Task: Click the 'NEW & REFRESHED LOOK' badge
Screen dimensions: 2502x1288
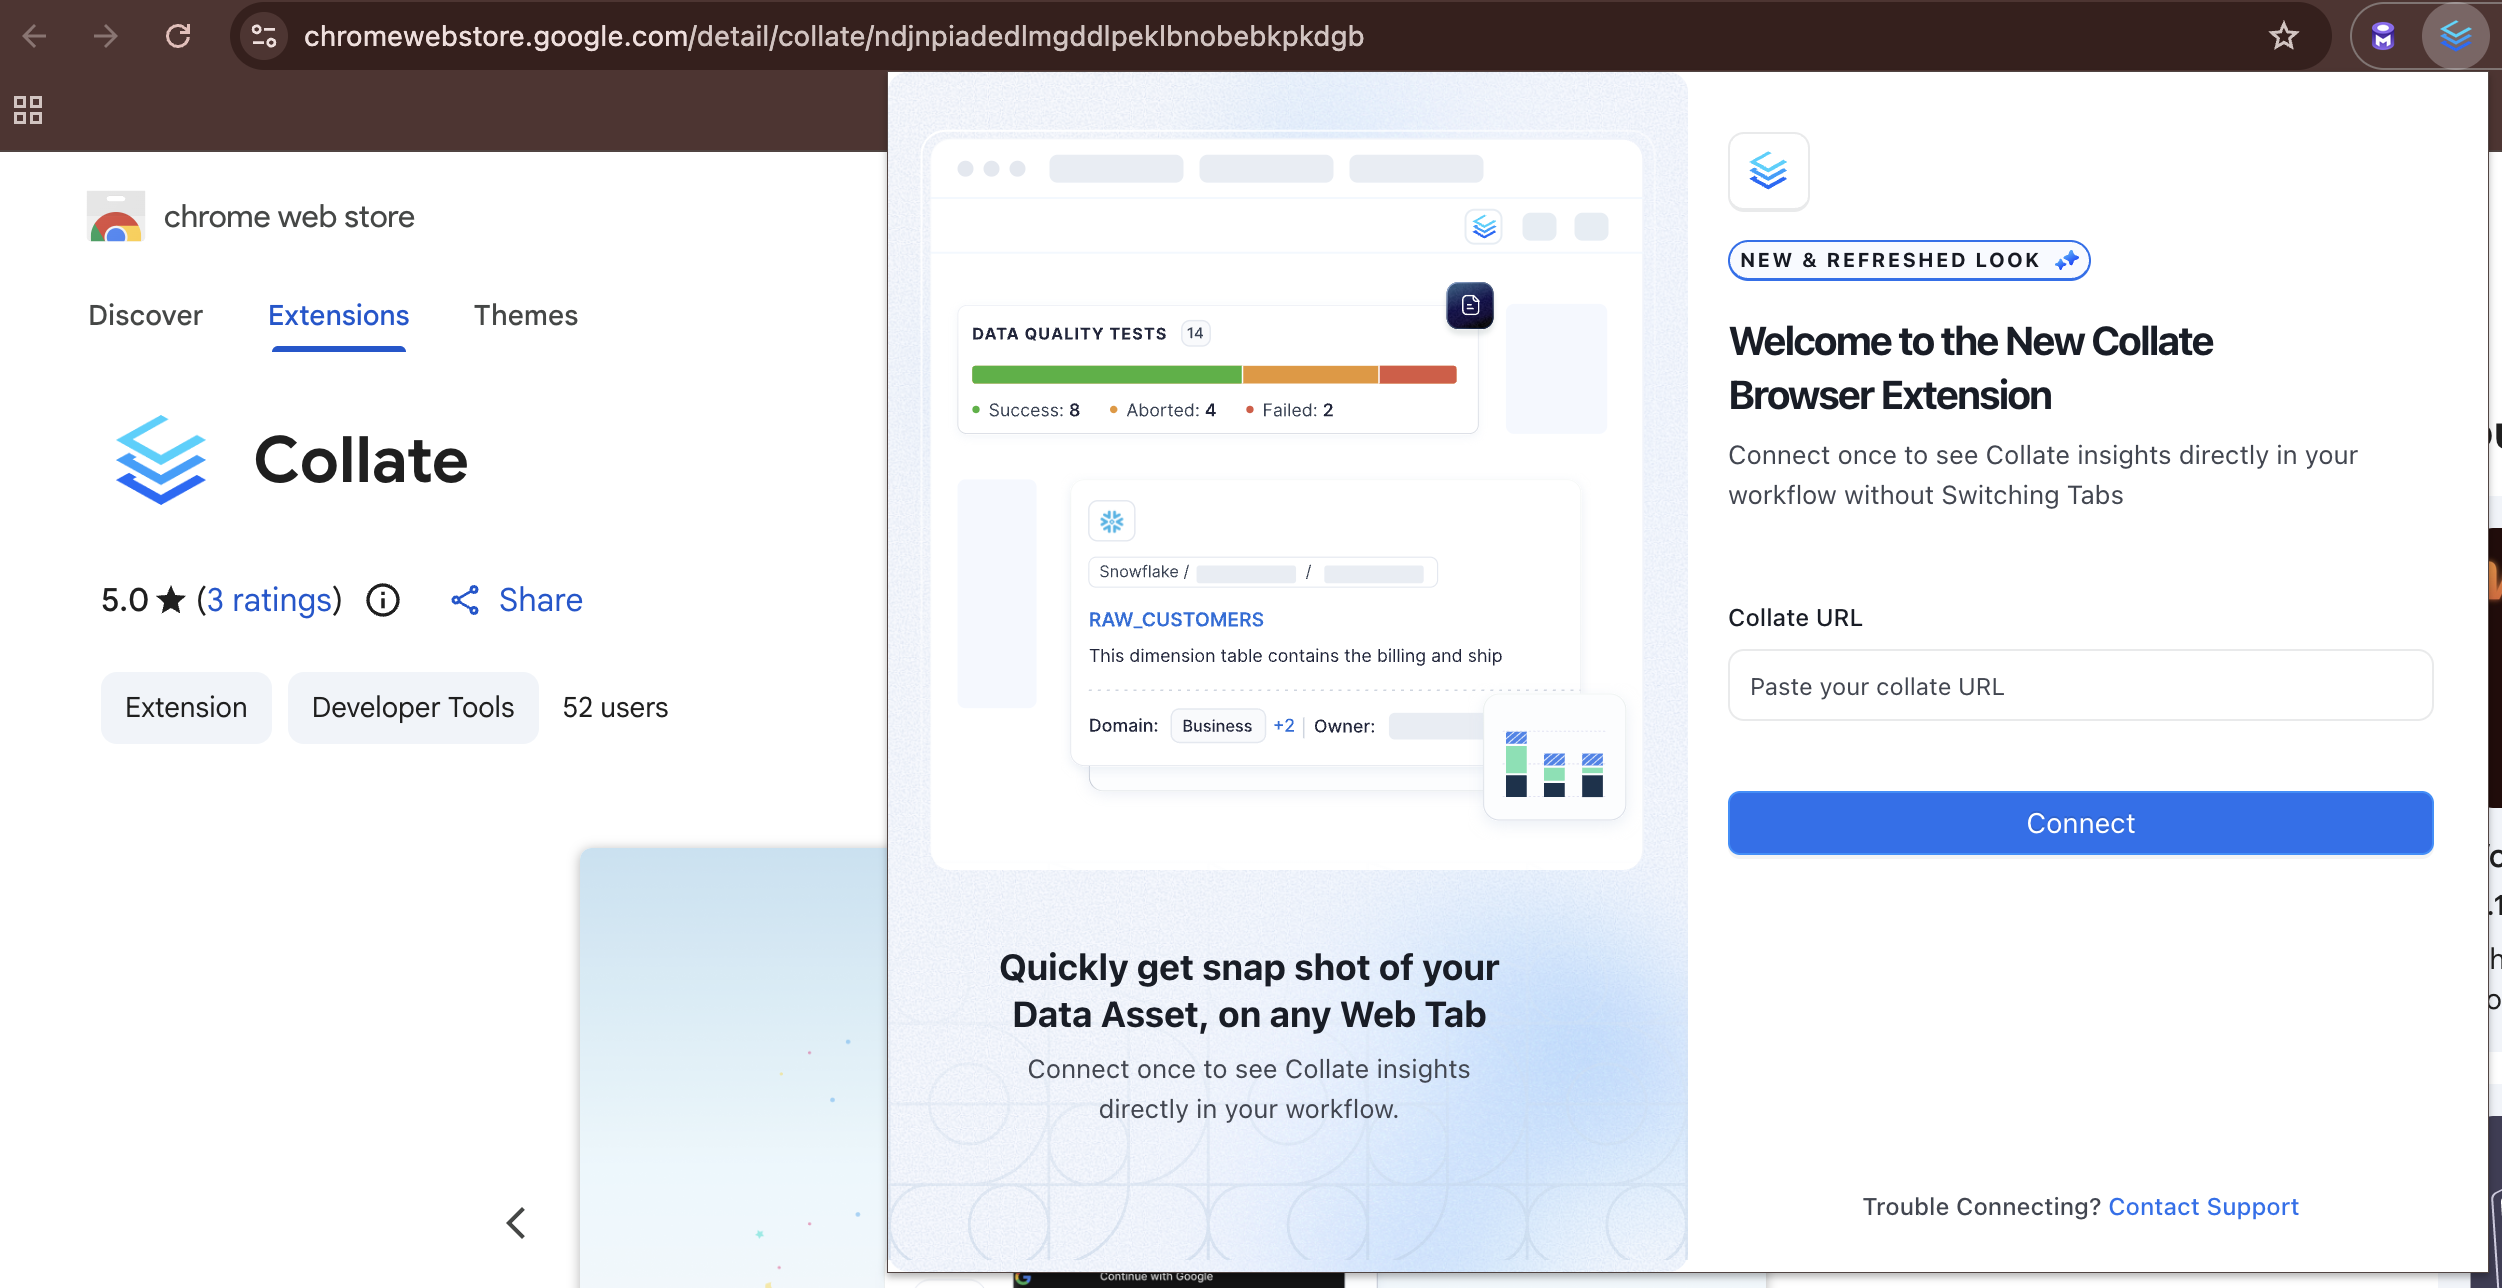Action: pos(1909,260)
